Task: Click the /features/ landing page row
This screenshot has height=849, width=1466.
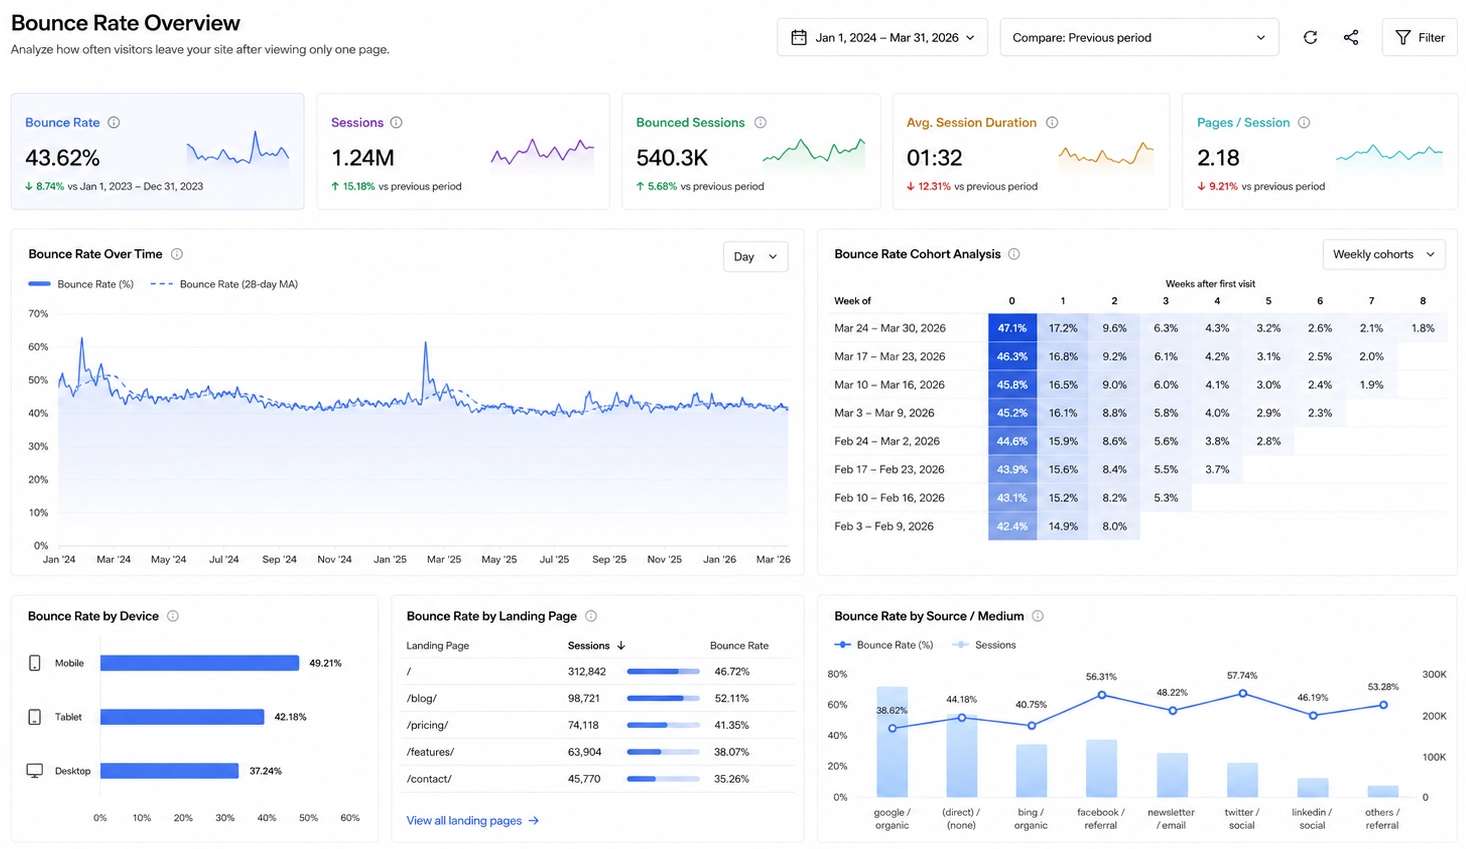Action: (x=600, y=752)
